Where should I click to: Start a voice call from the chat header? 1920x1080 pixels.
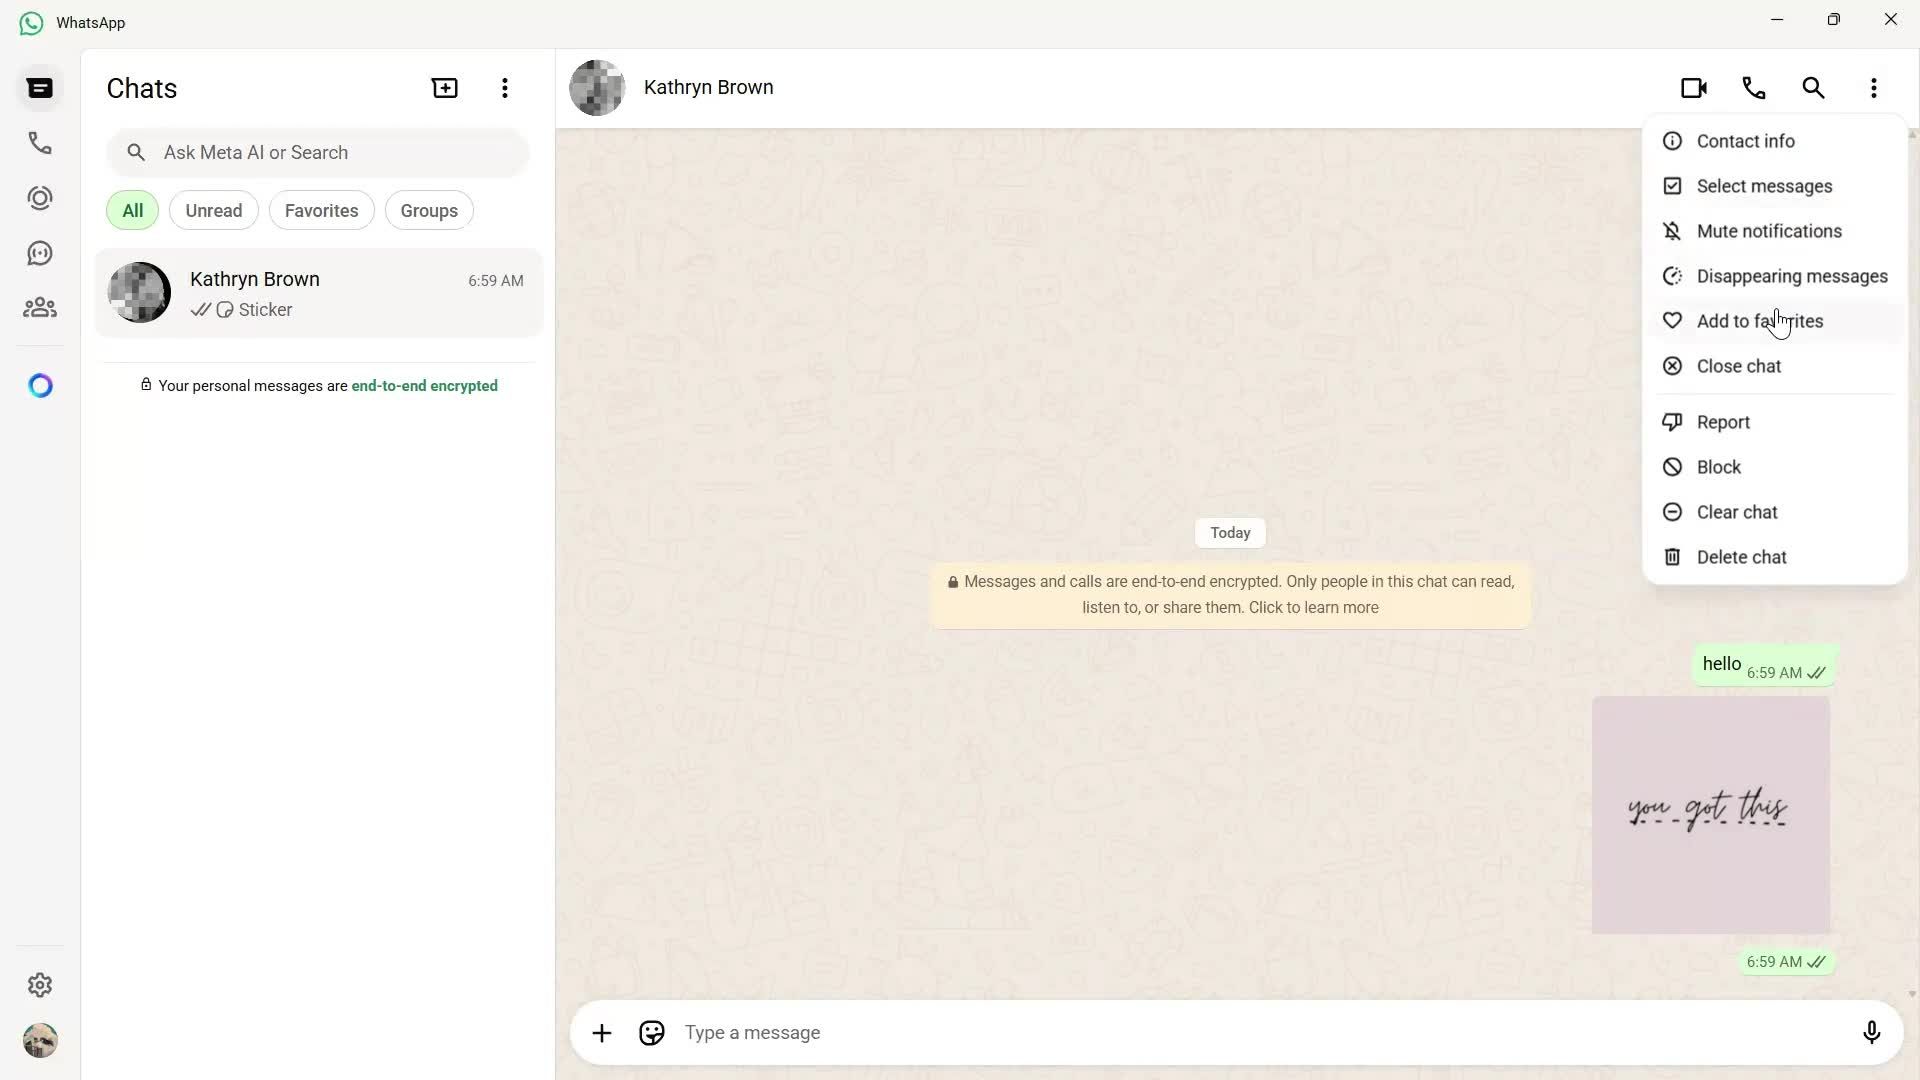(1754, 88)
